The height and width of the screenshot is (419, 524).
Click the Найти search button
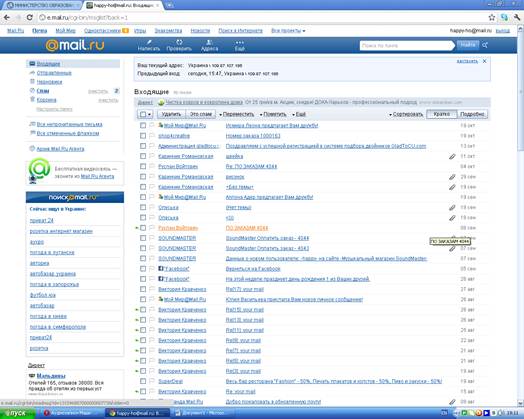coord(467,45)
